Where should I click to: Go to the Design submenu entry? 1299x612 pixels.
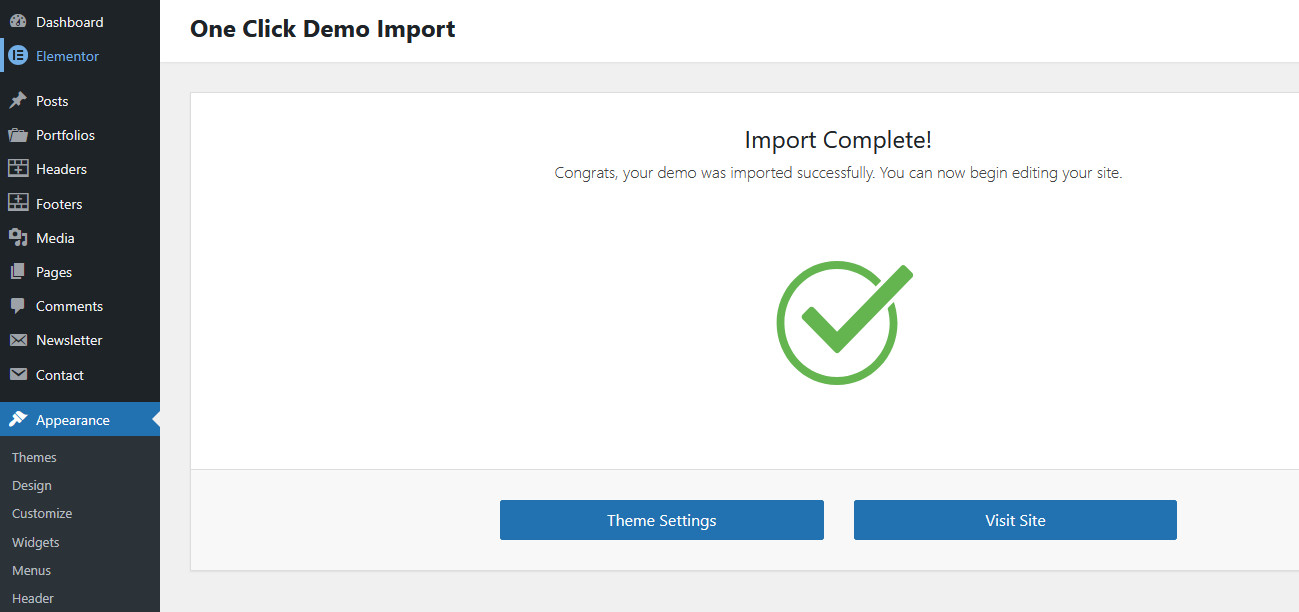point(32,485)
